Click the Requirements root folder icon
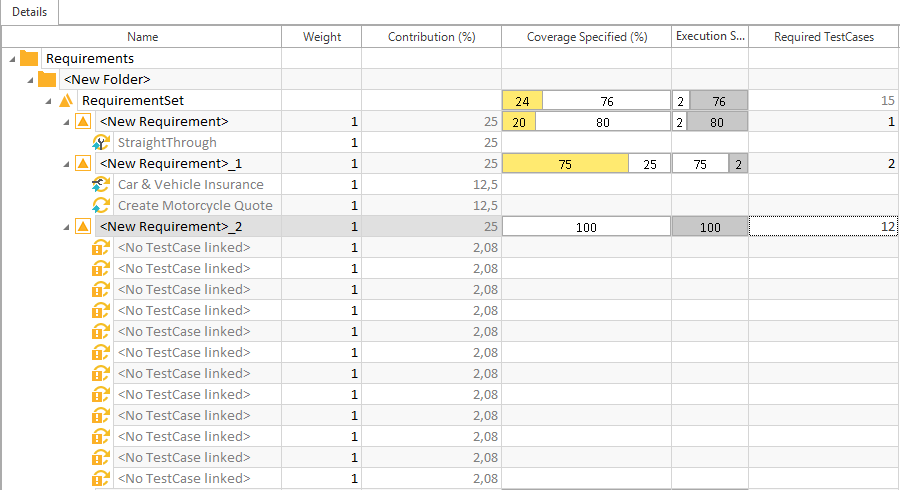Screen dimensions: 900x490 [x=28, y=59]
